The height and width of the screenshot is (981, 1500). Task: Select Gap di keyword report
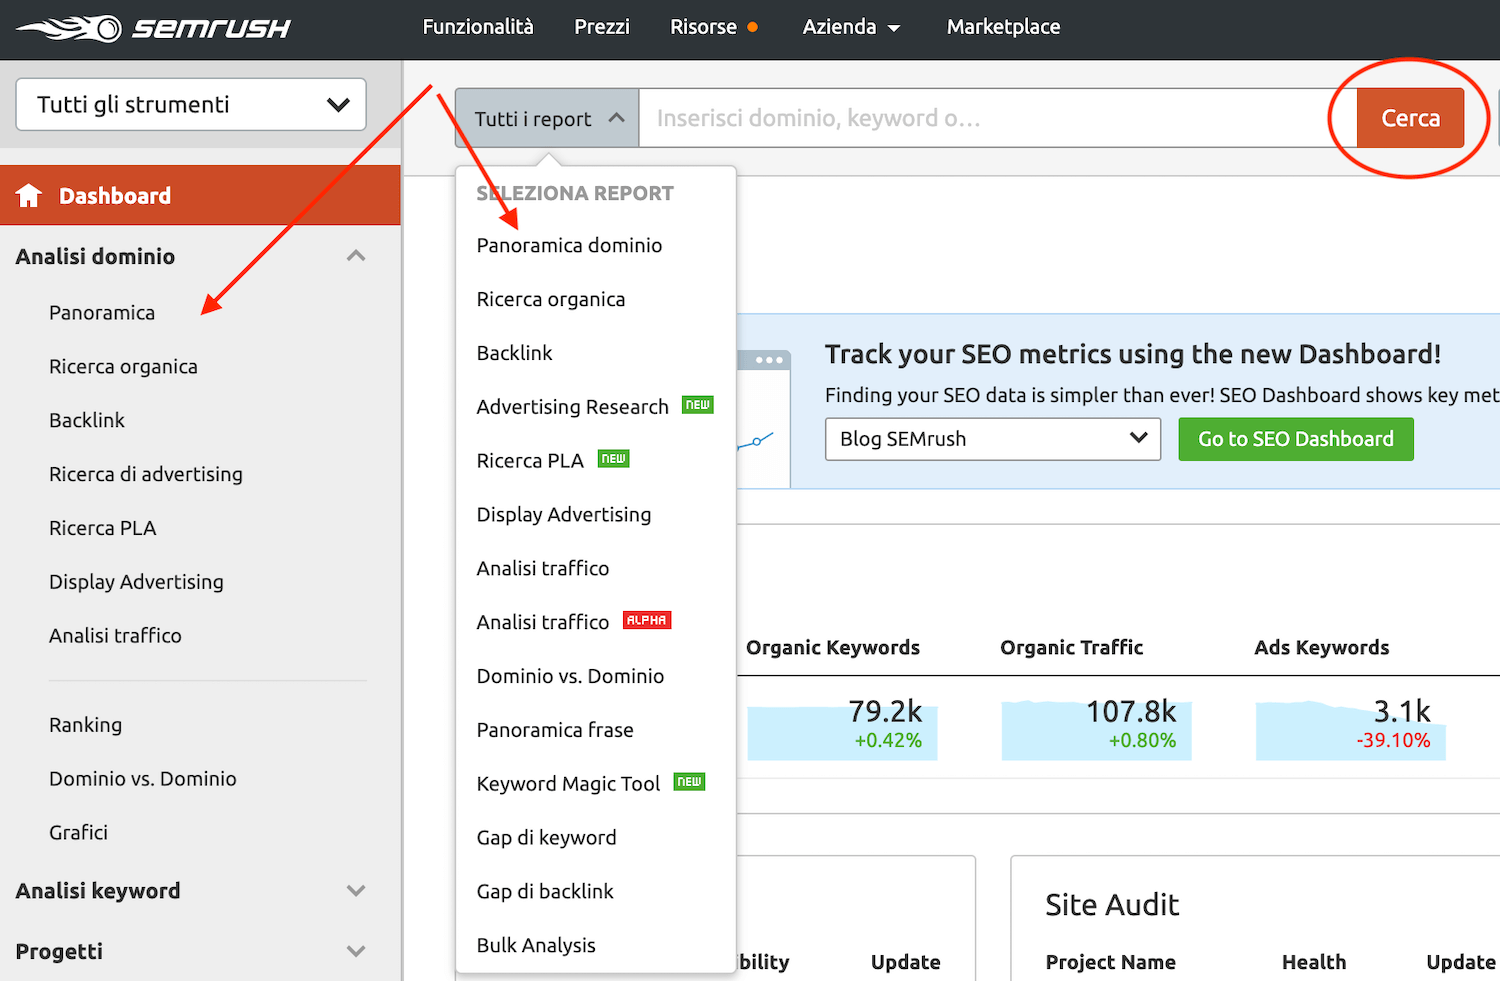(x=546, y=838)
